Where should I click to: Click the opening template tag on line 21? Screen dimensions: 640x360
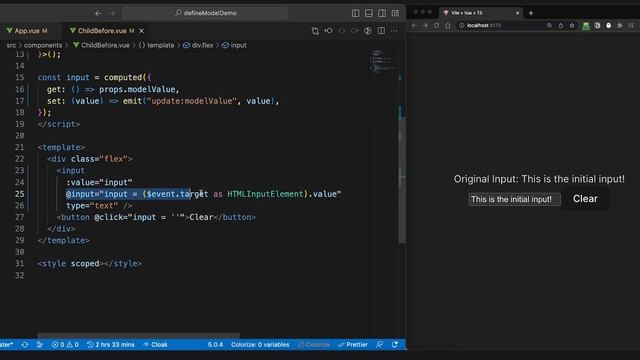coord(61,147)
